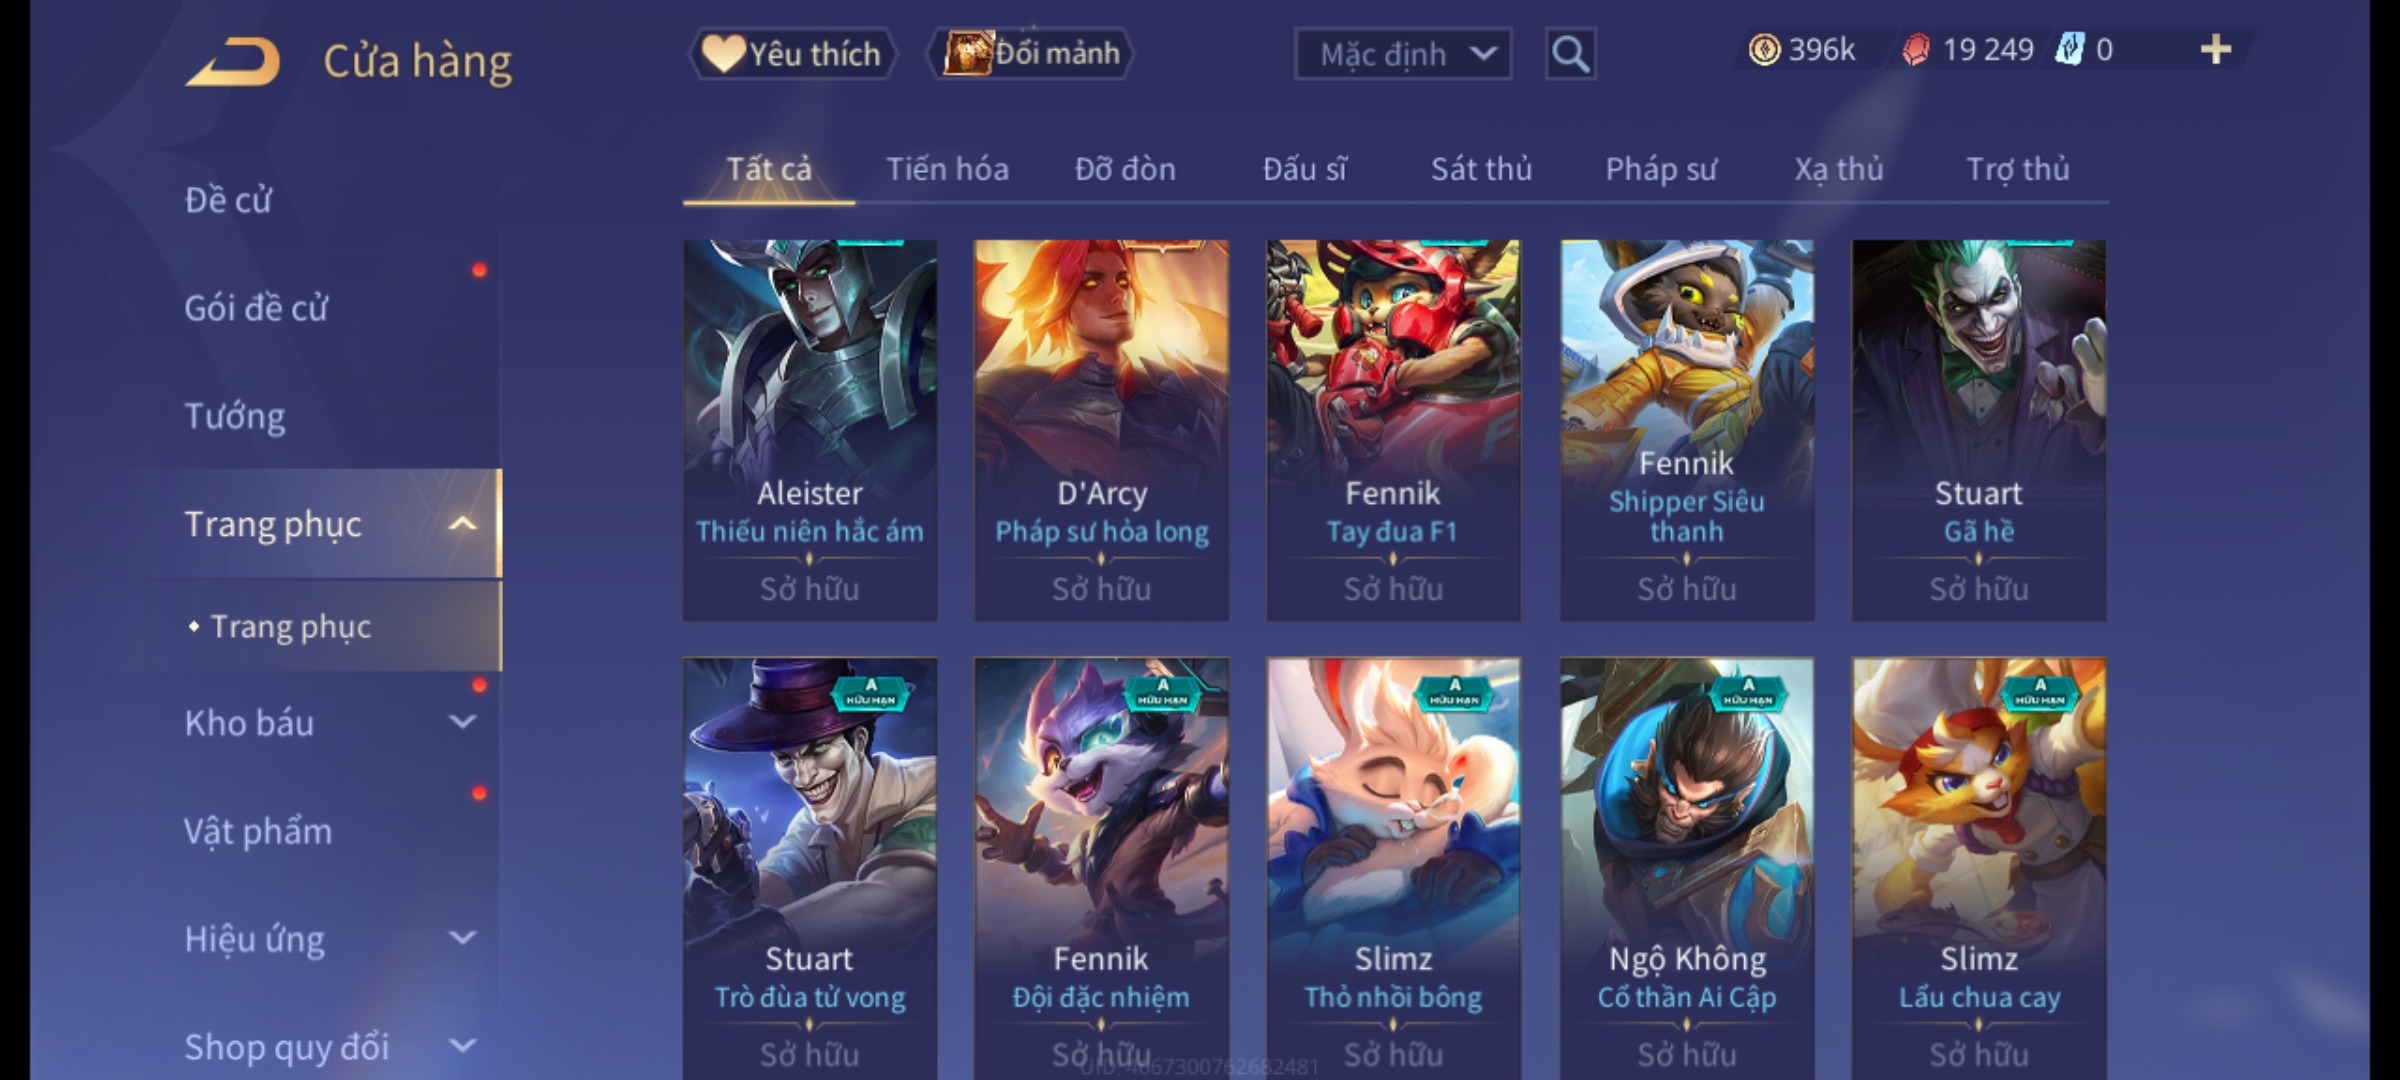Open the Mặc định sort dropdown
2400x1080 pixels.
coord(1402,54)
